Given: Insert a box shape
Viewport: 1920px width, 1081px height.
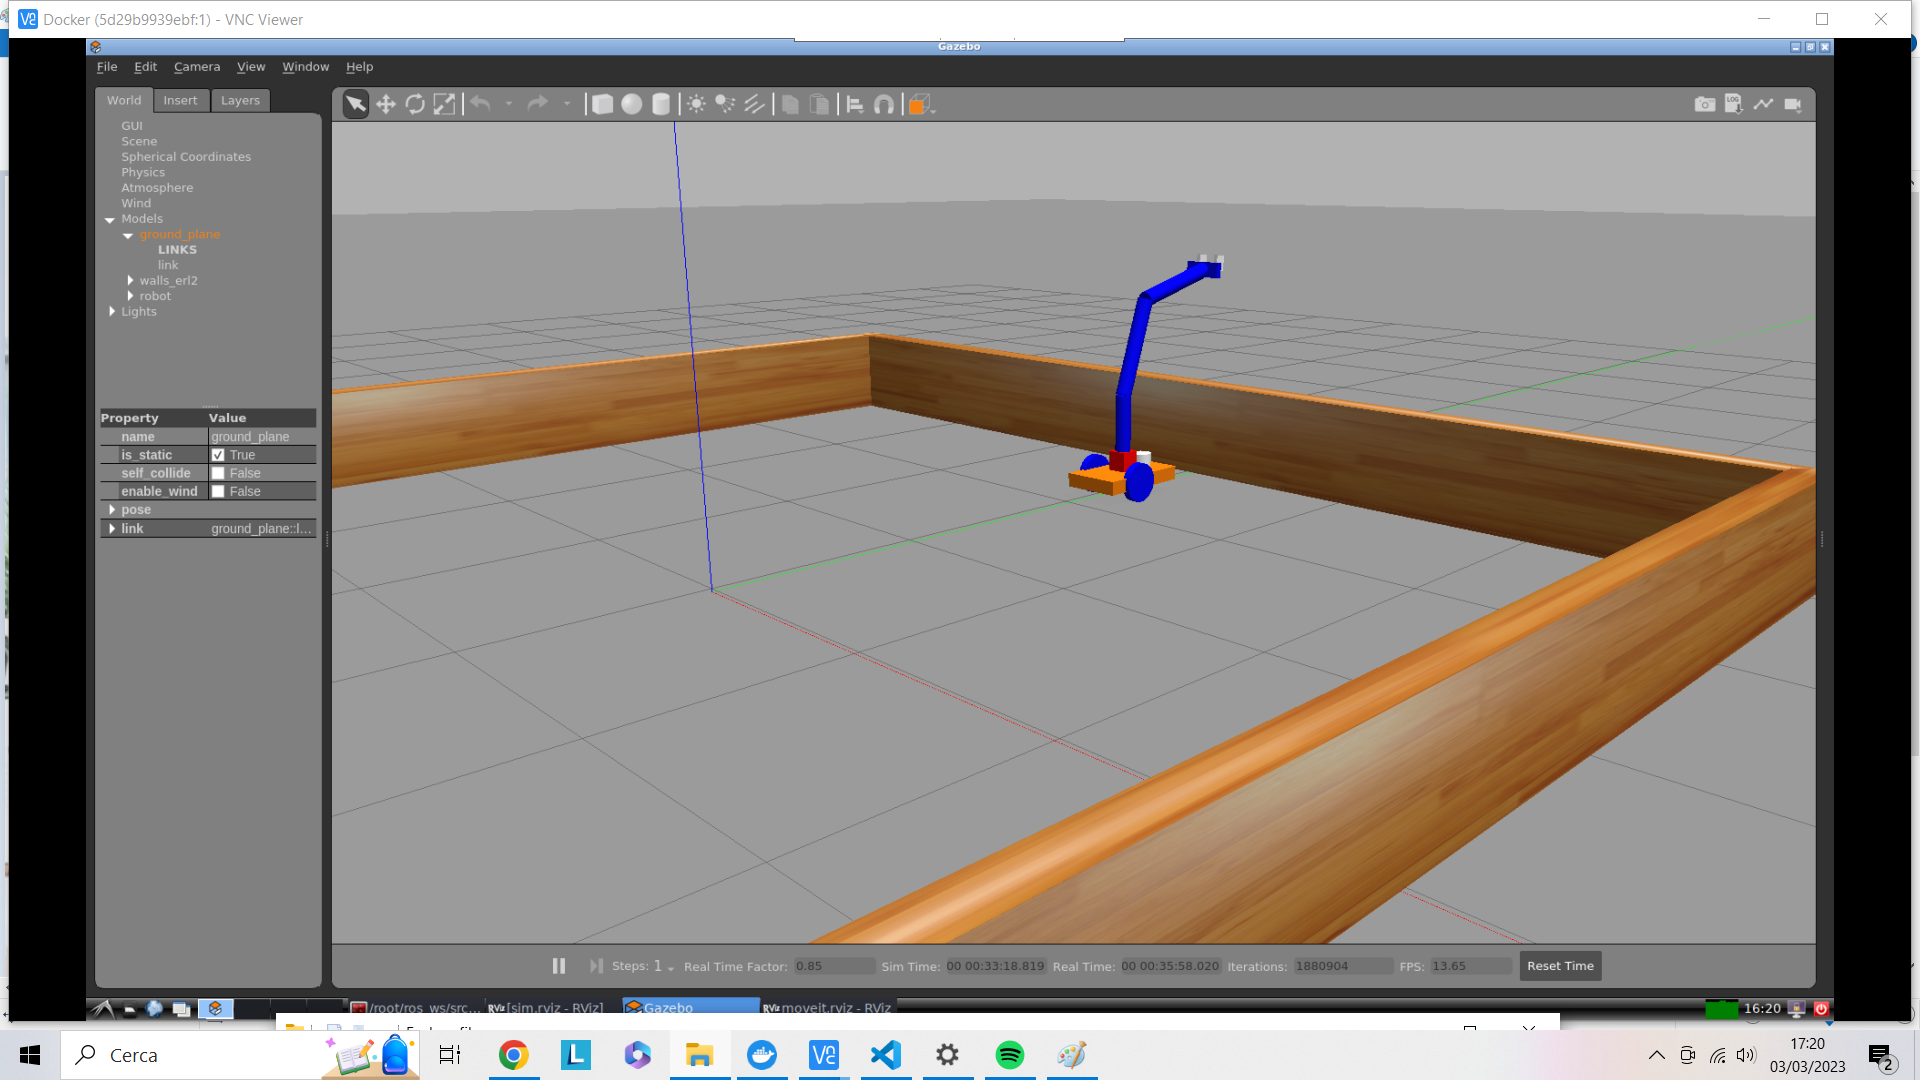Looking at the screenshot, I should (x=602, y=104).
